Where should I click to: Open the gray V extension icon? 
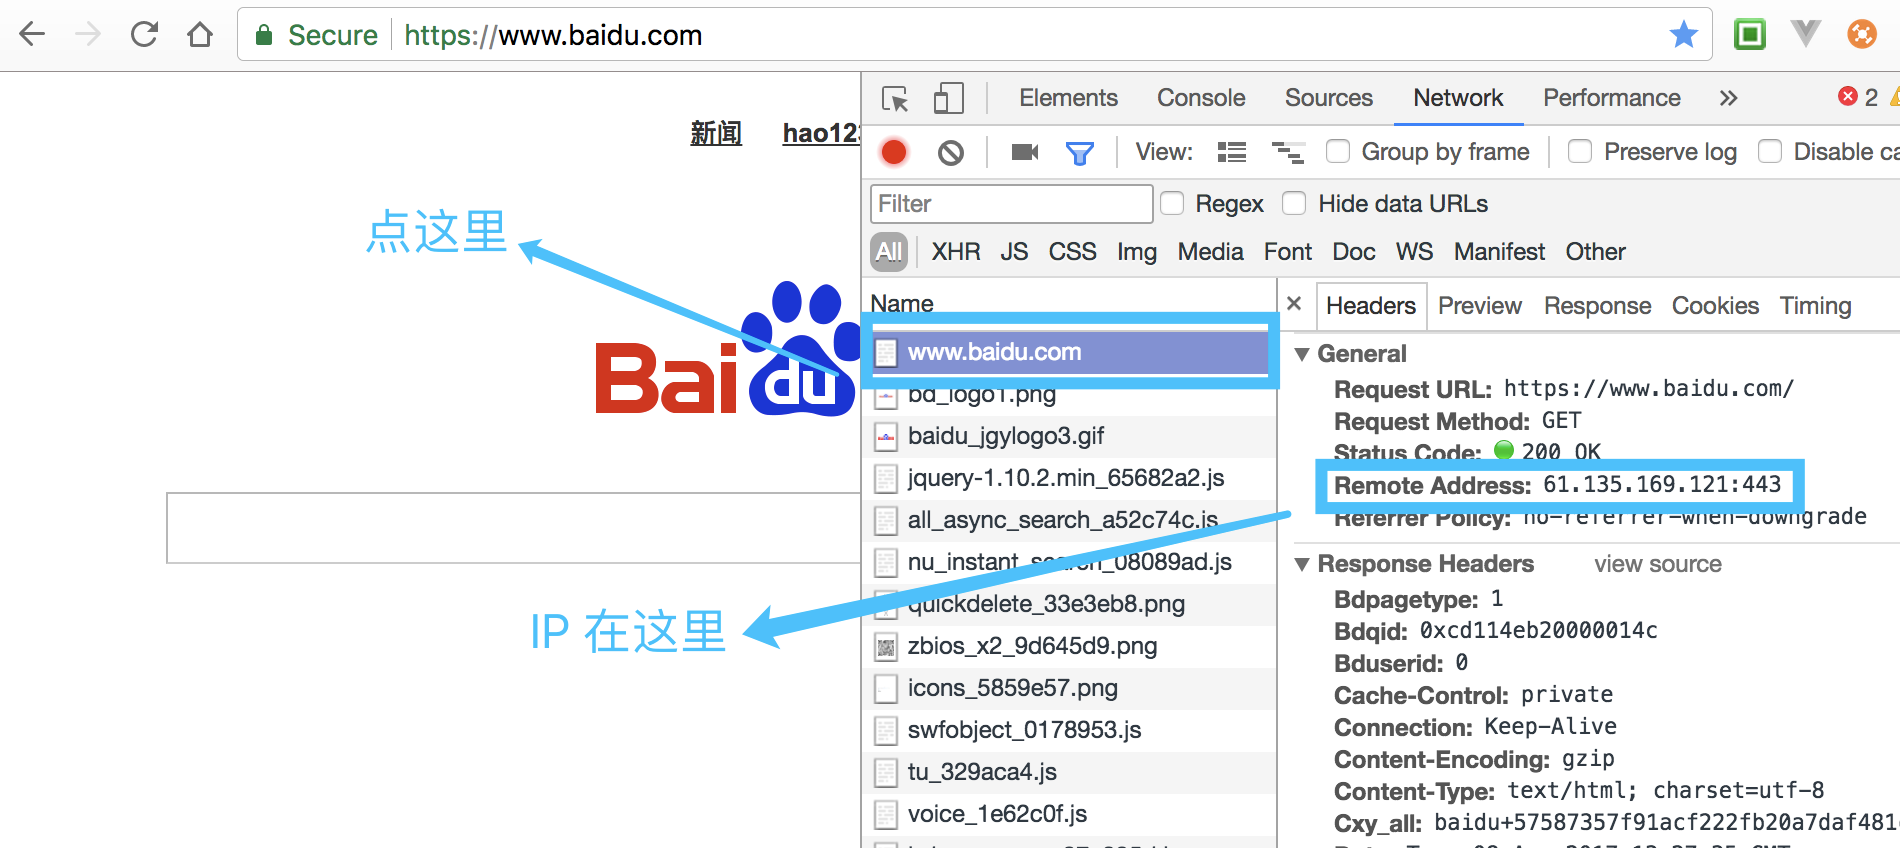click(x=1805, y=35)
